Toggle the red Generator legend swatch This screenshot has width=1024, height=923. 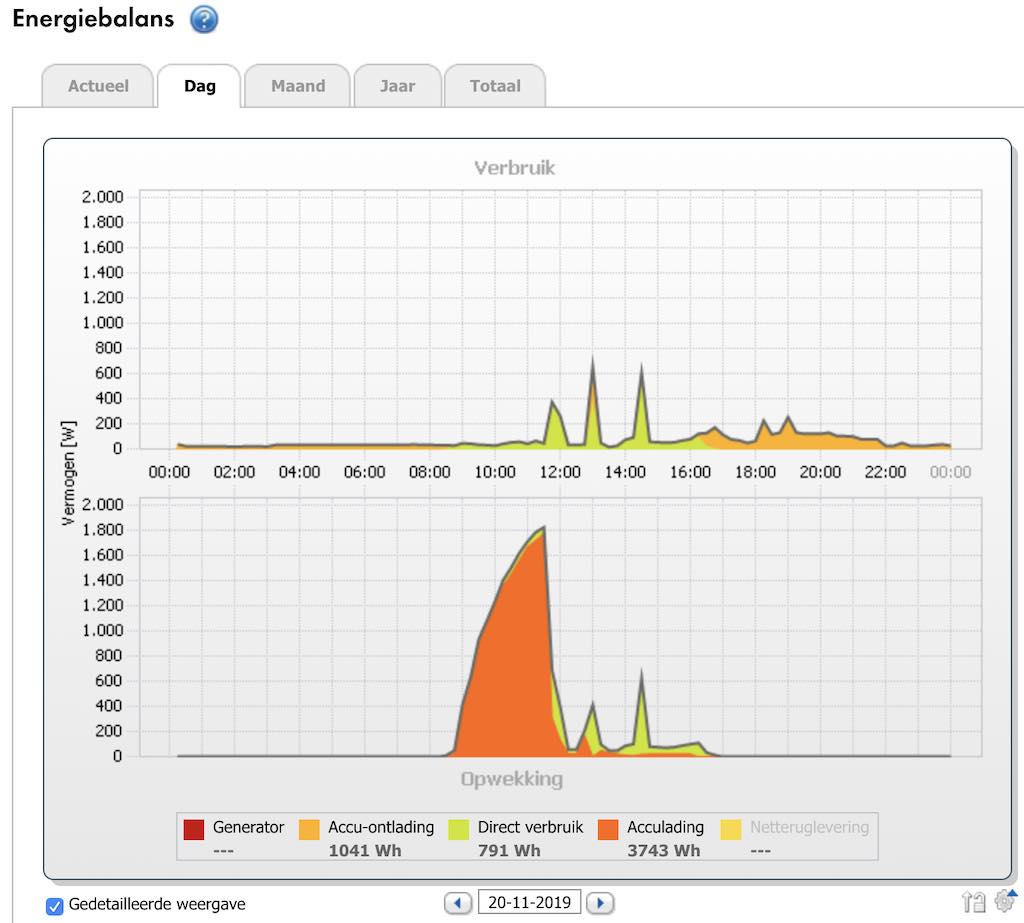(194, 829)
